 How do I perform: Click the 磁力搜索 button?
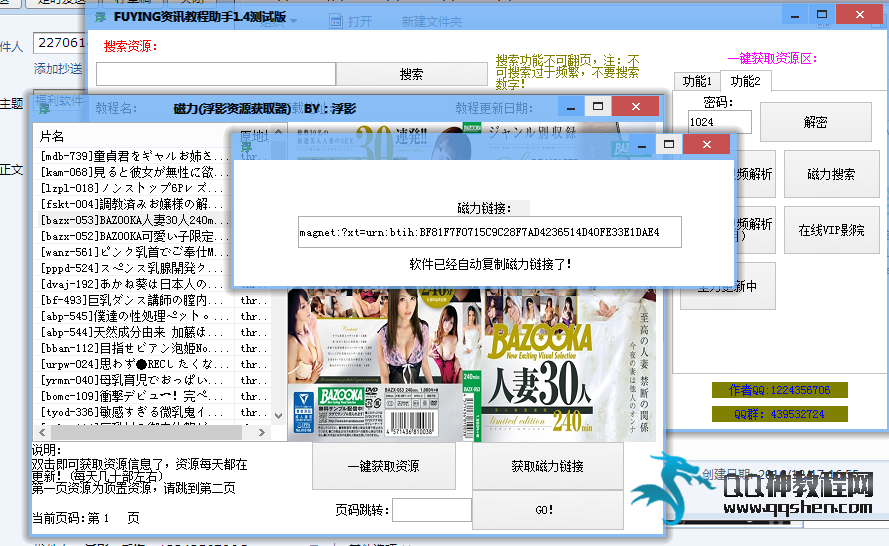click(x=831, y=174)
